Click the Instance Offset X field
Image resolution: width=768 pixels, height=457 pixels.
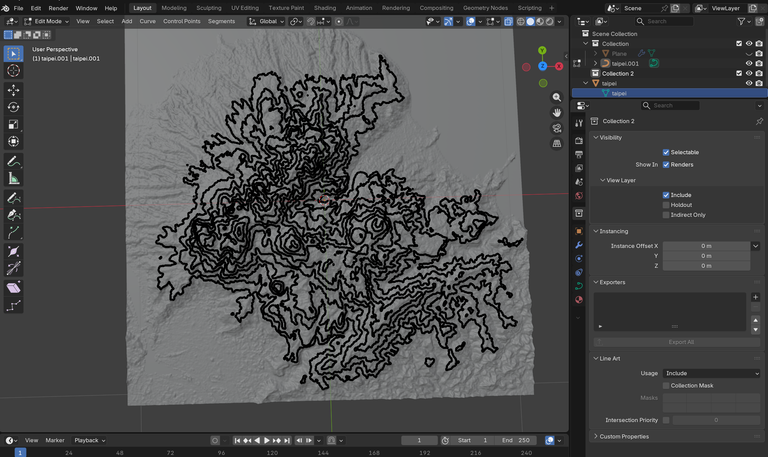pos(706,246)
